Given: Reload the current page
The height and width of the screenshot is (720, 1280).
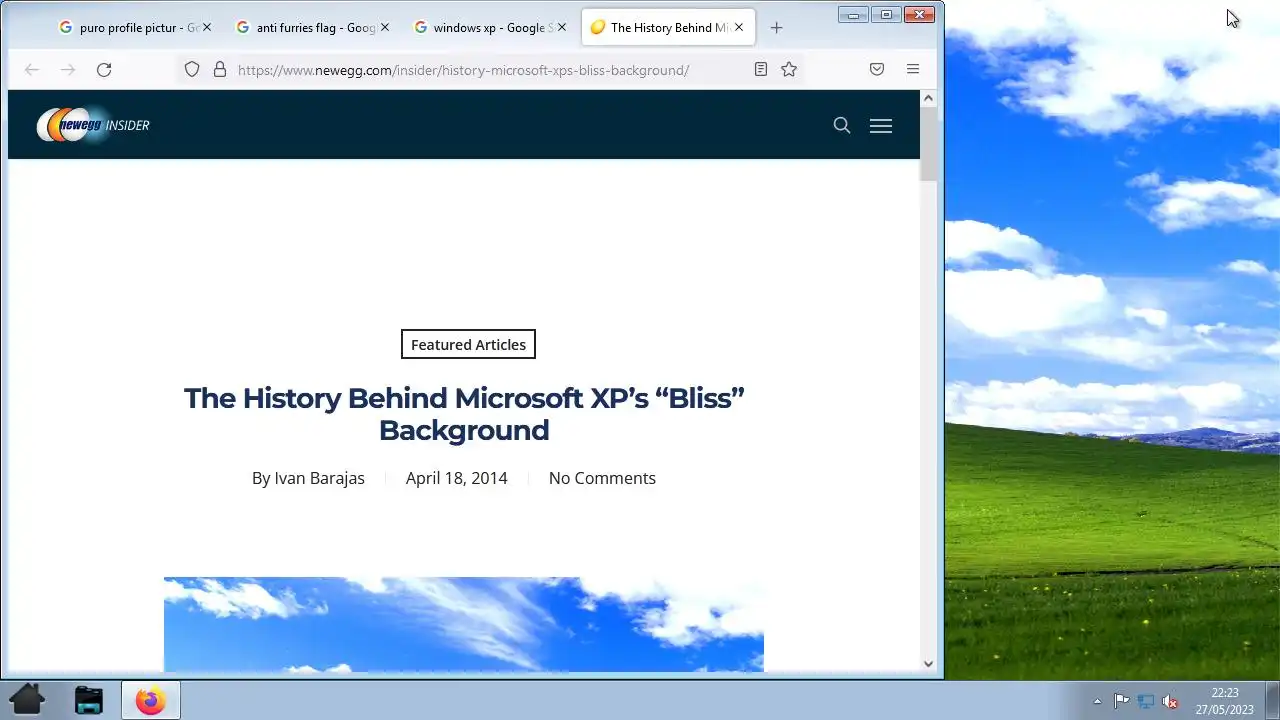Looking at the screenshot, I should pyautogui.click(x=104, y=69).
